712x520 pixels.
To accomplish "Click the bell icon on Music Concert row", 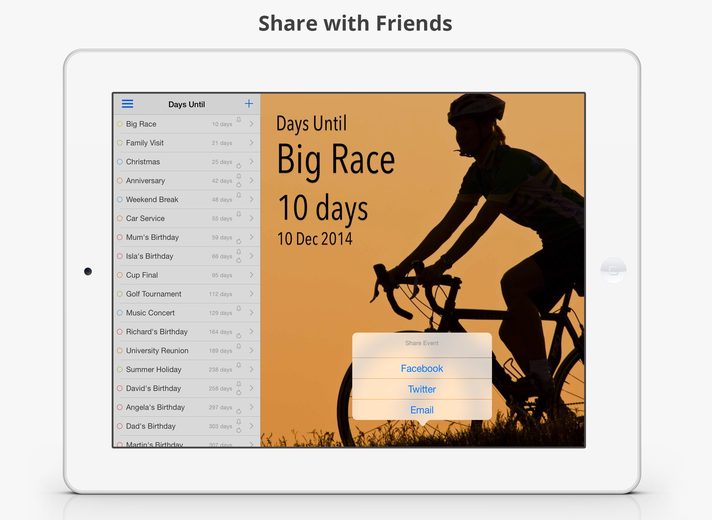I will click(239, 309).
